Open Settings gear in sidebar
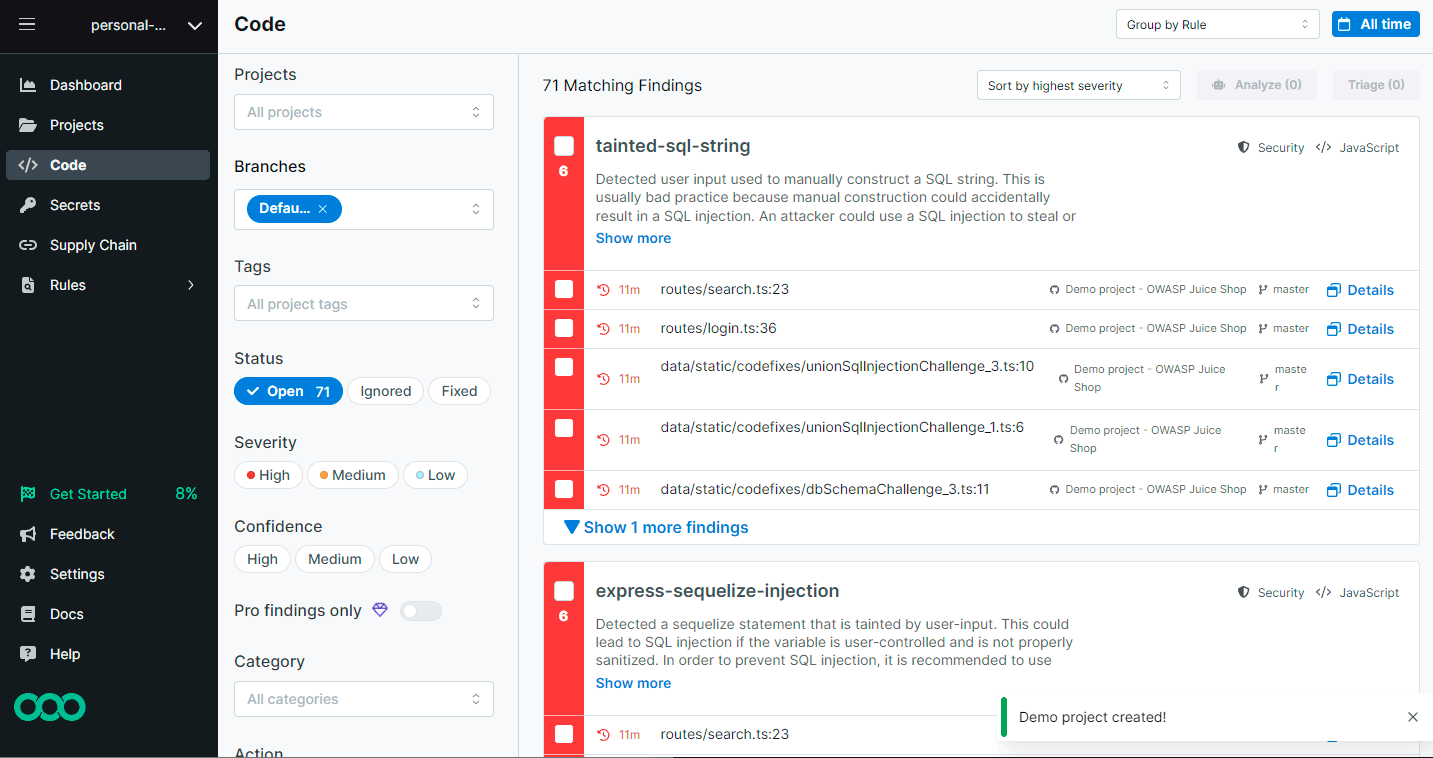 (28, 574)
